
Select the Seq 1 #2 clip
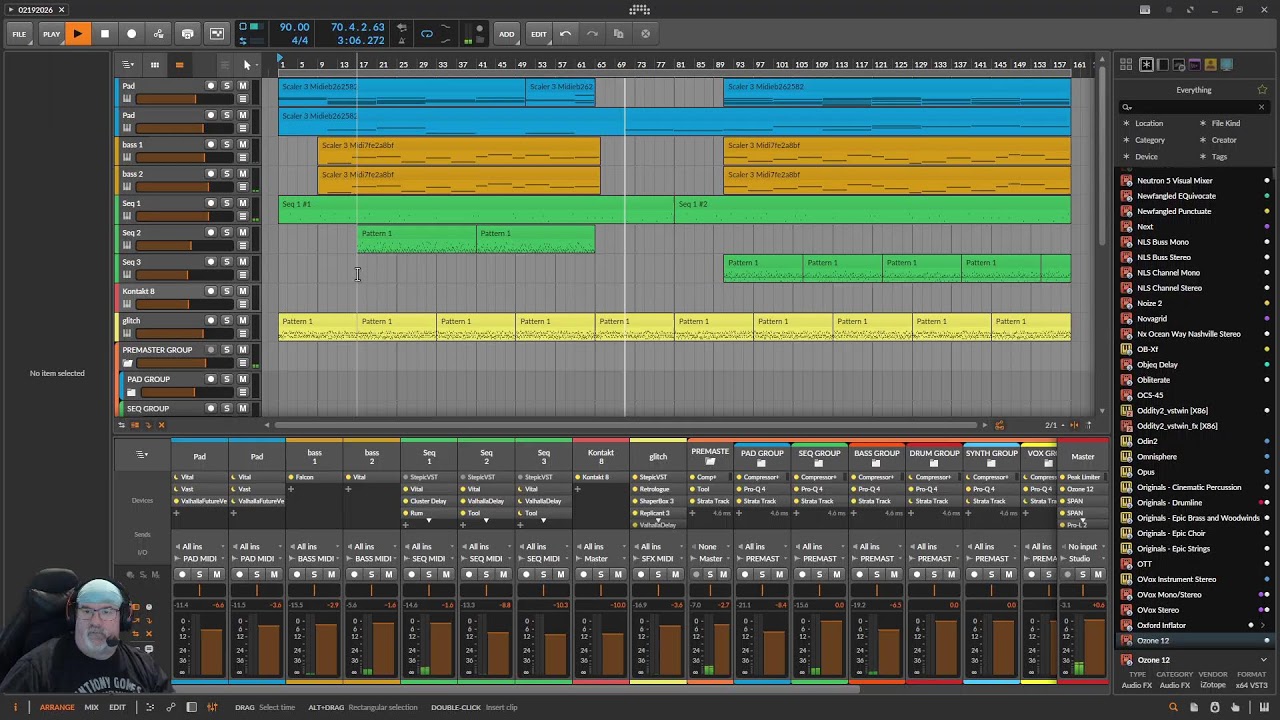pos(872,210)
